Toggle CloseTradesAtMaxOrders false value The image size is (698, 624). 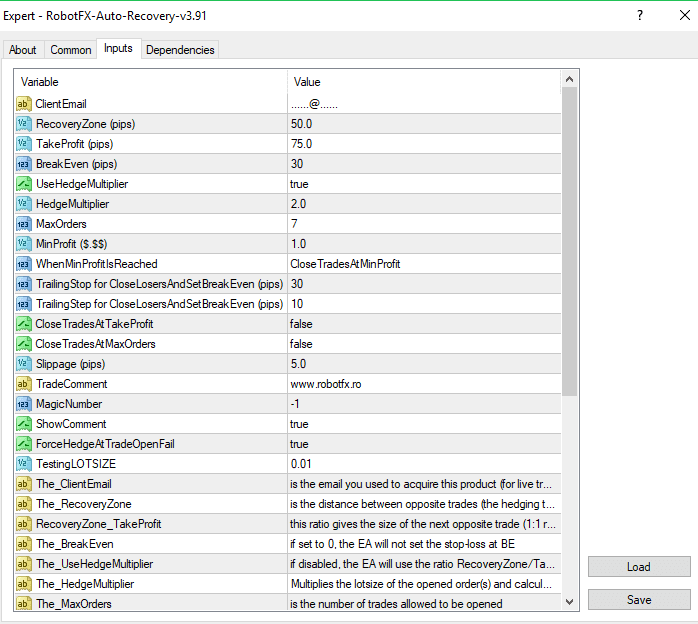[x=424, y=344]
